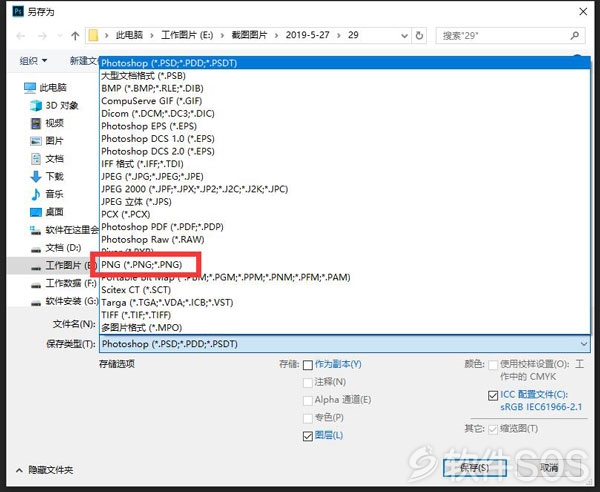The height and width of the screenshot is (492, 600).
Task: Choose 大型文档格式 (*.PSB) format
Action: [x=345, y=75]
